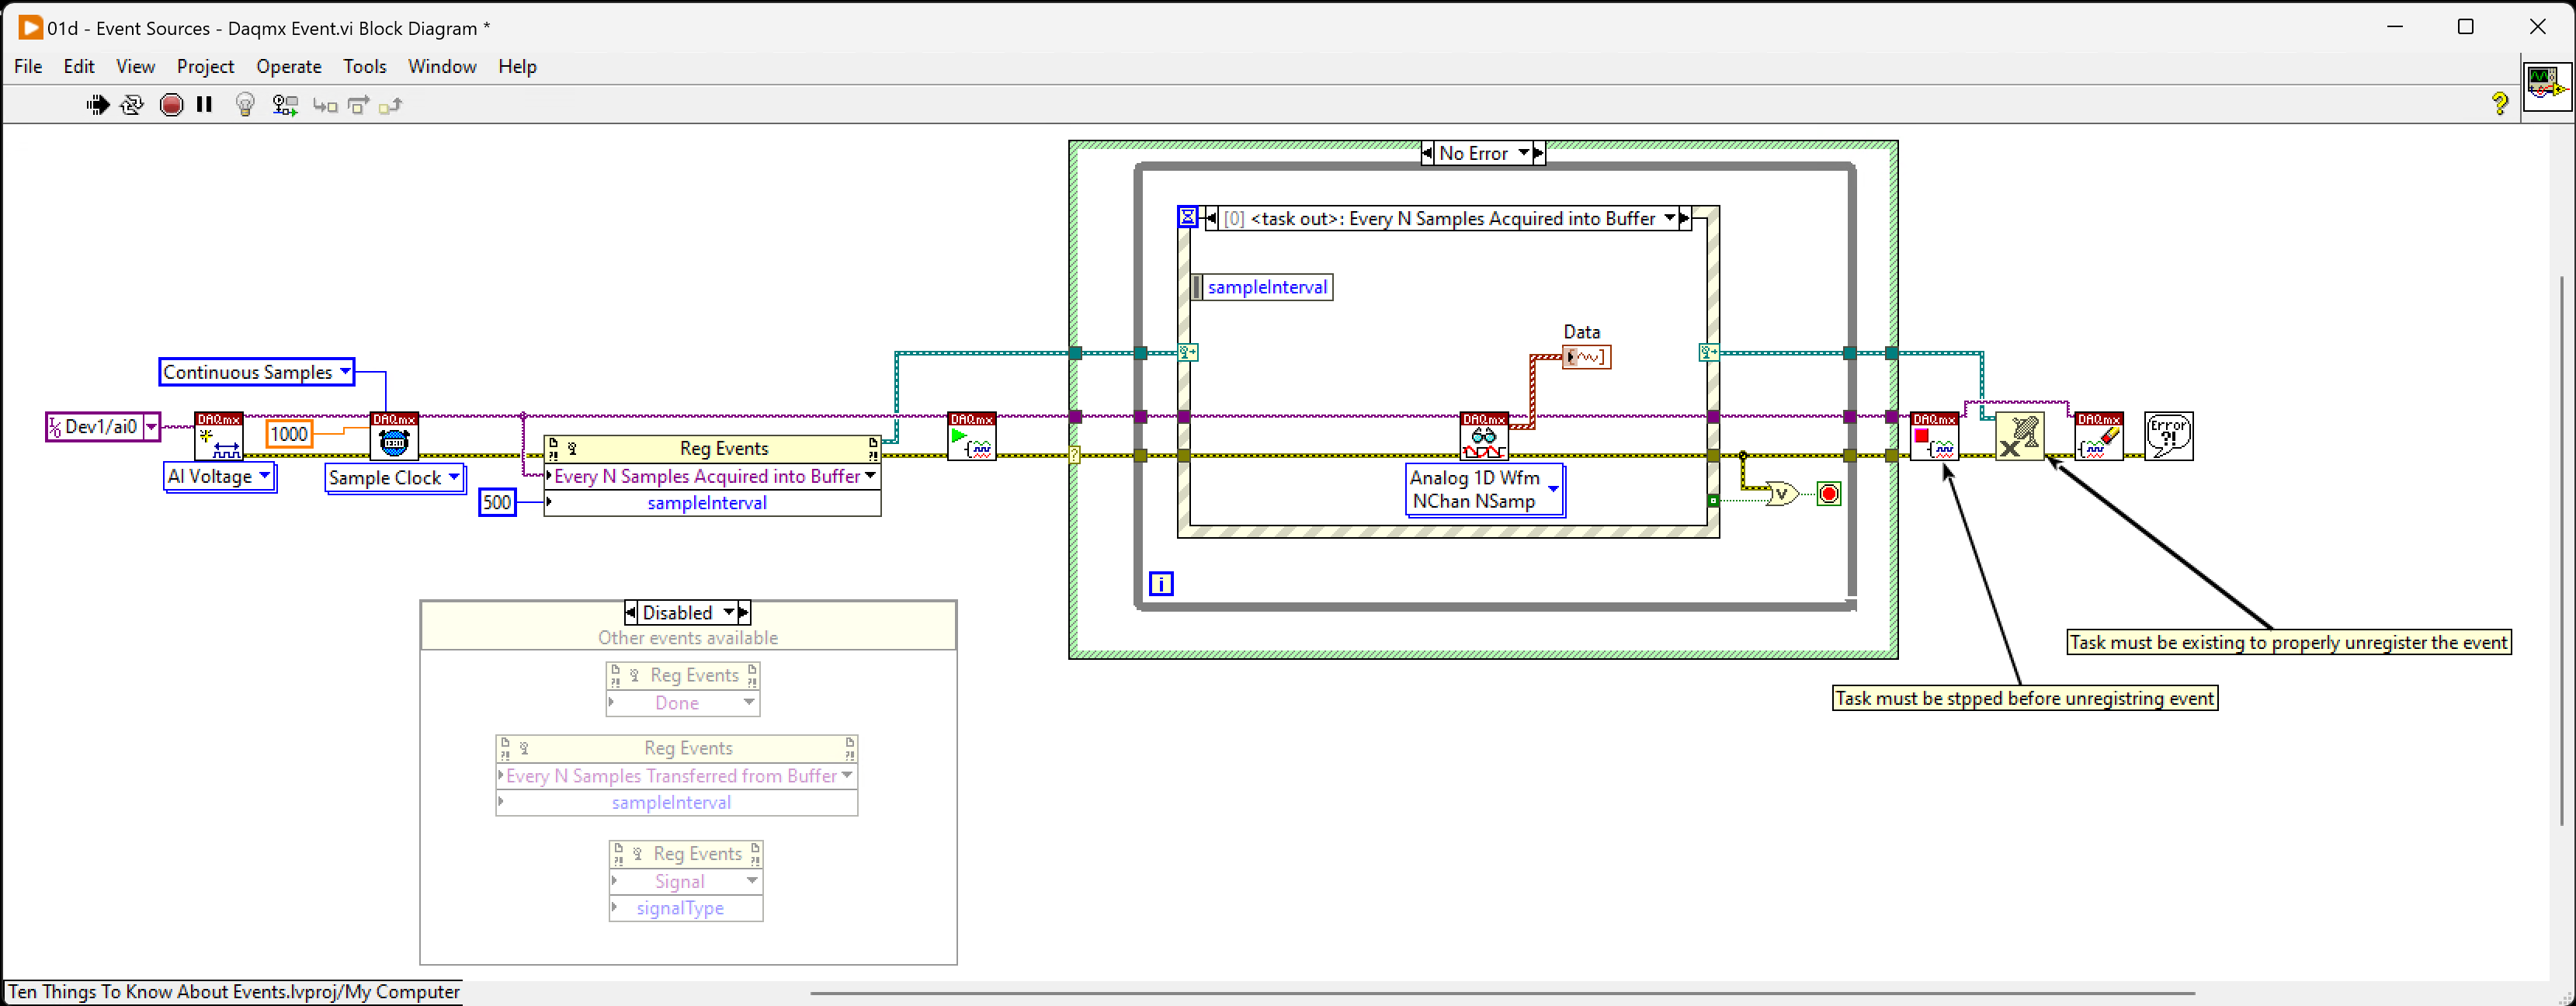2576x1006 pixels.
Task: Select the DAQmx Read node
Action: coord(1484,436)
